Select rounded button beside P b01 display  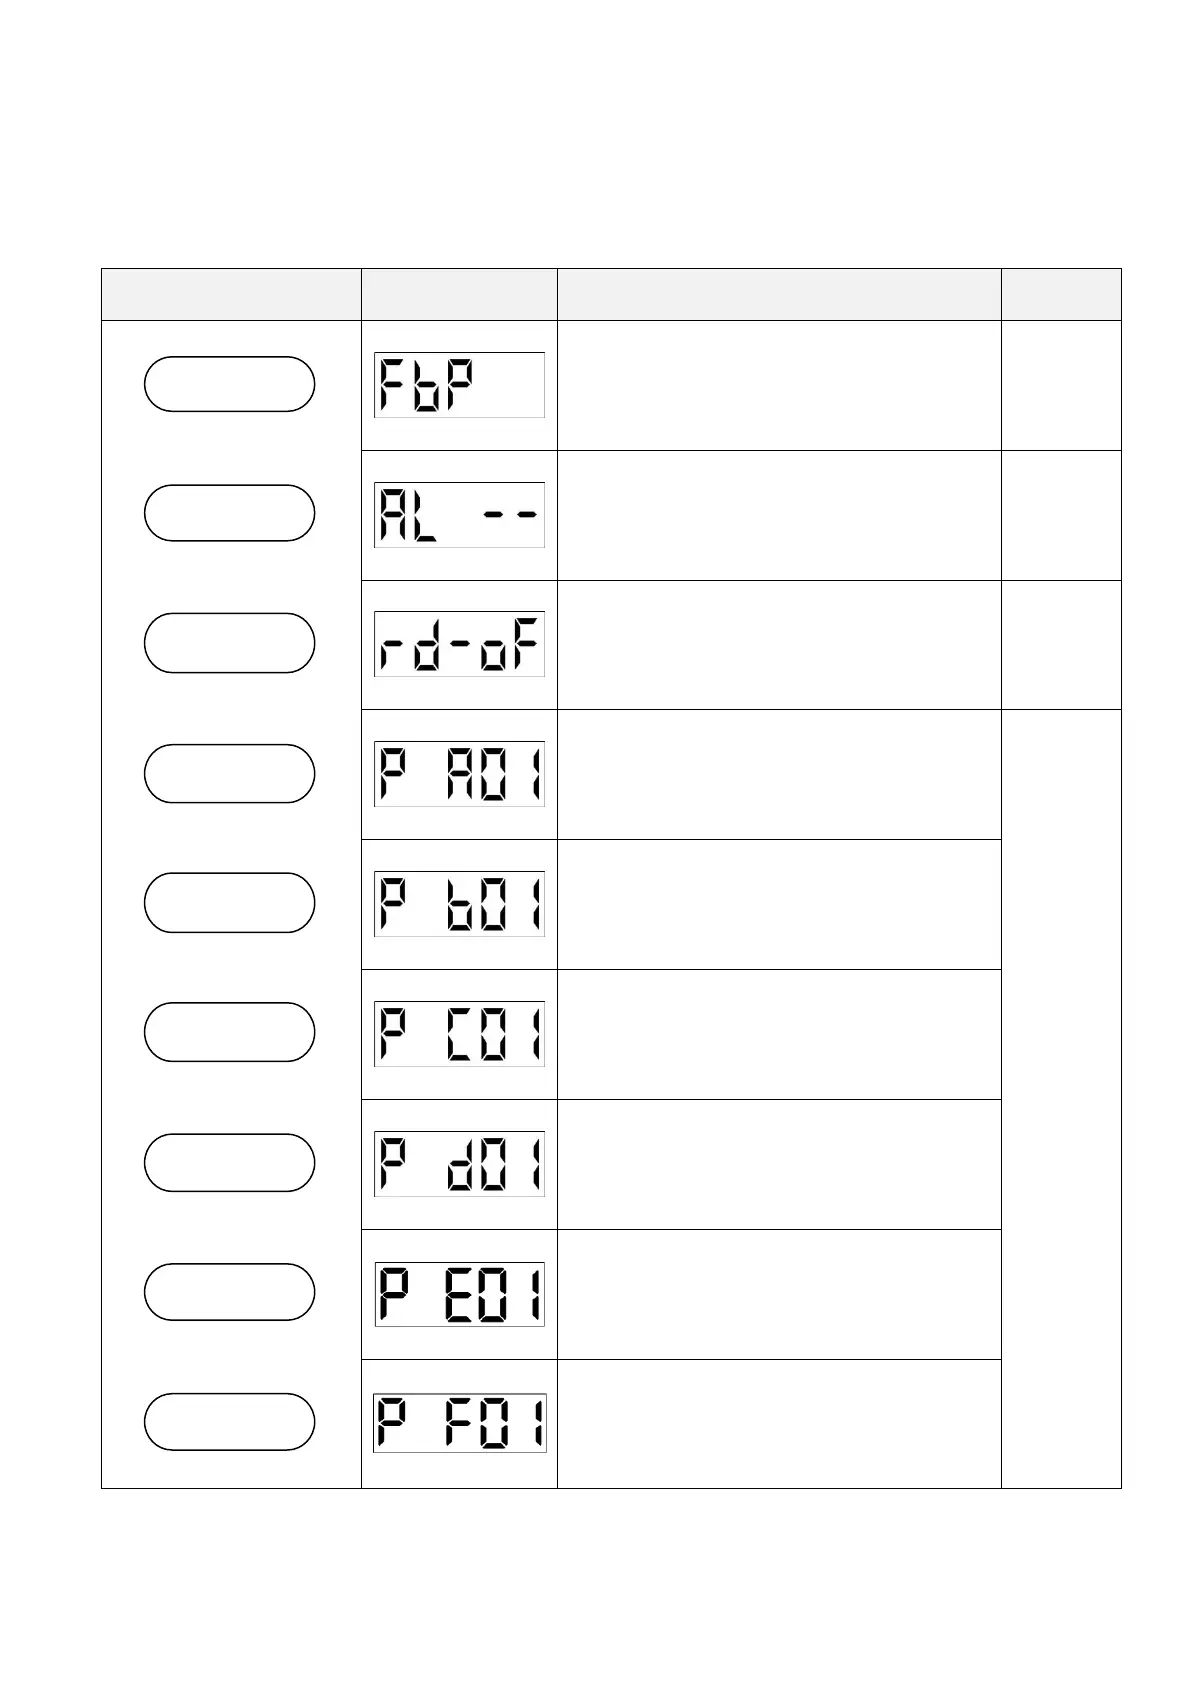pyautogui.click(x=230, y=903)
